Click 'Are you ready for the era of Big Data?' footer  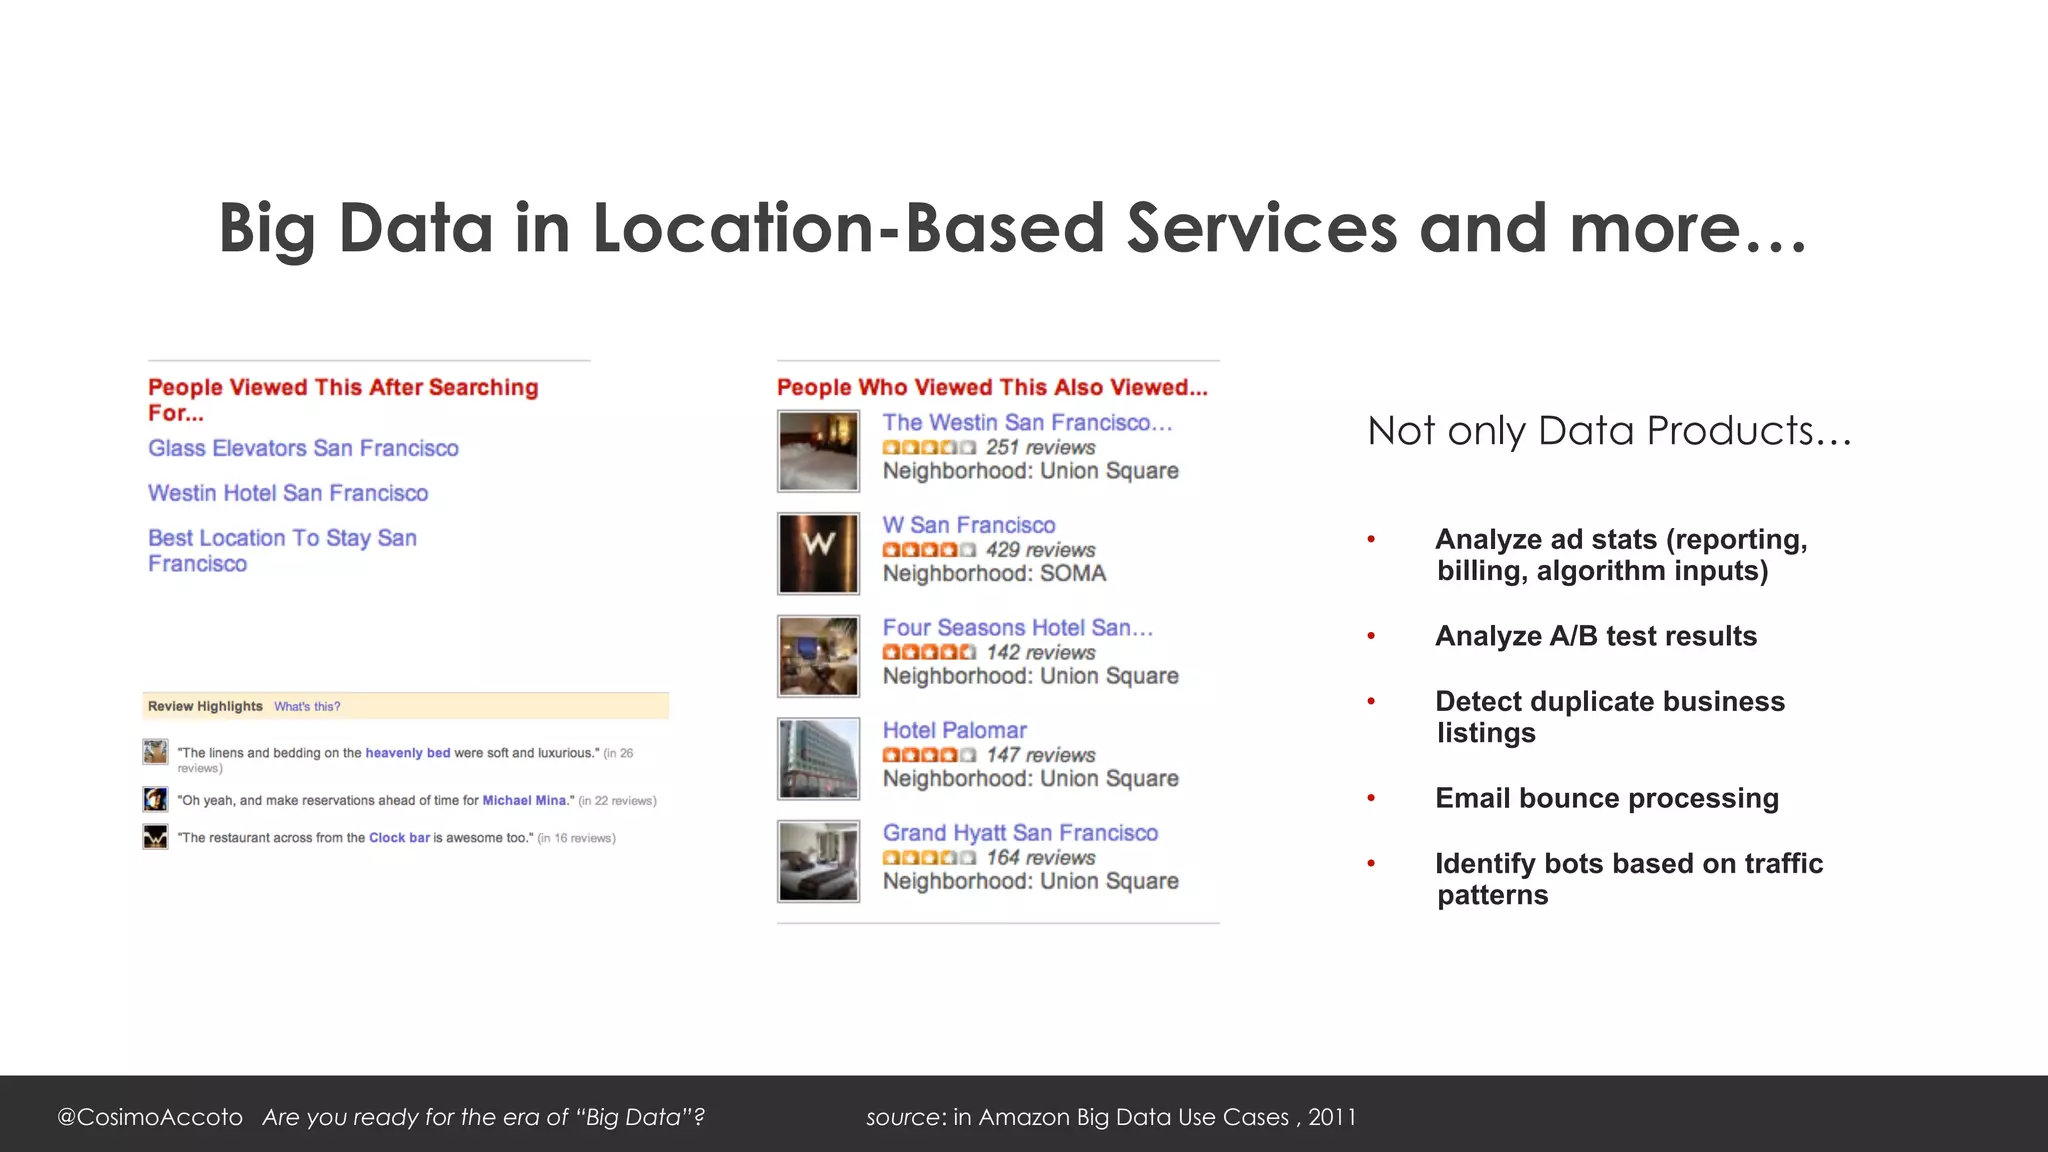[484, 1117]
